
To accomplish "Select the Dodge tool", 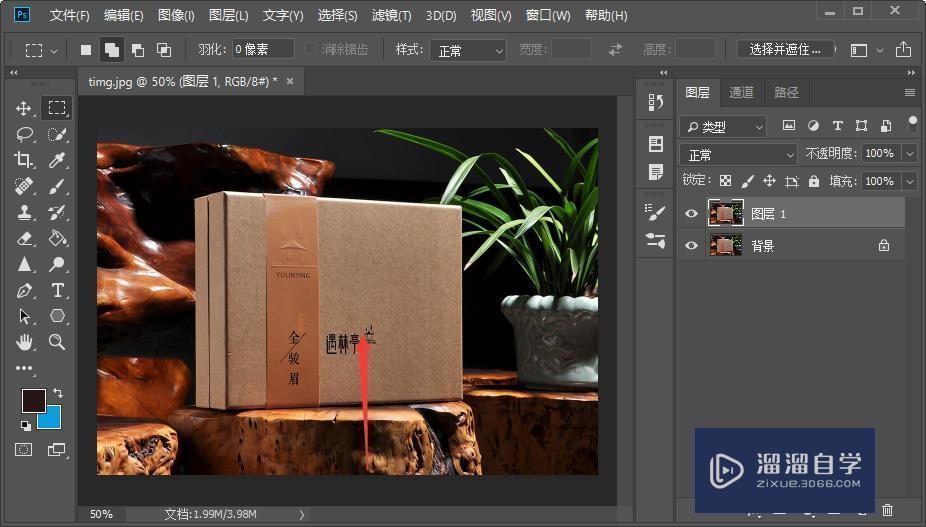I will [x=57, y=264].
